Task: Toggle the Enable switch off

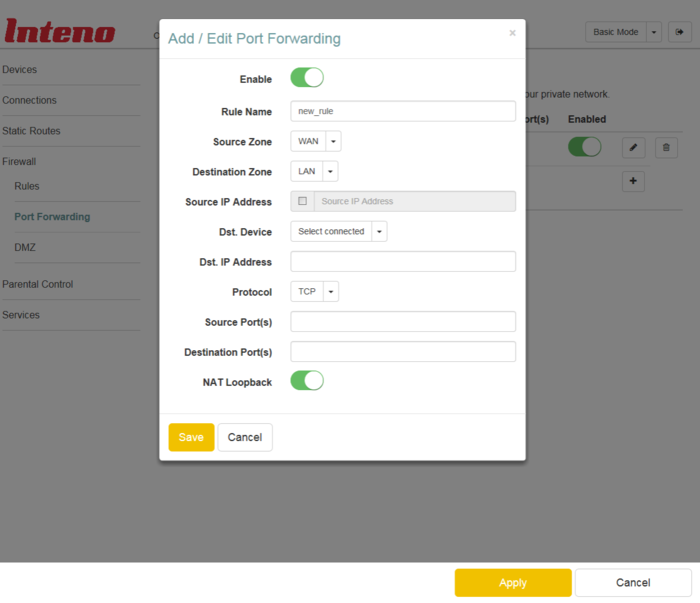Action: [x=307, y=78]
